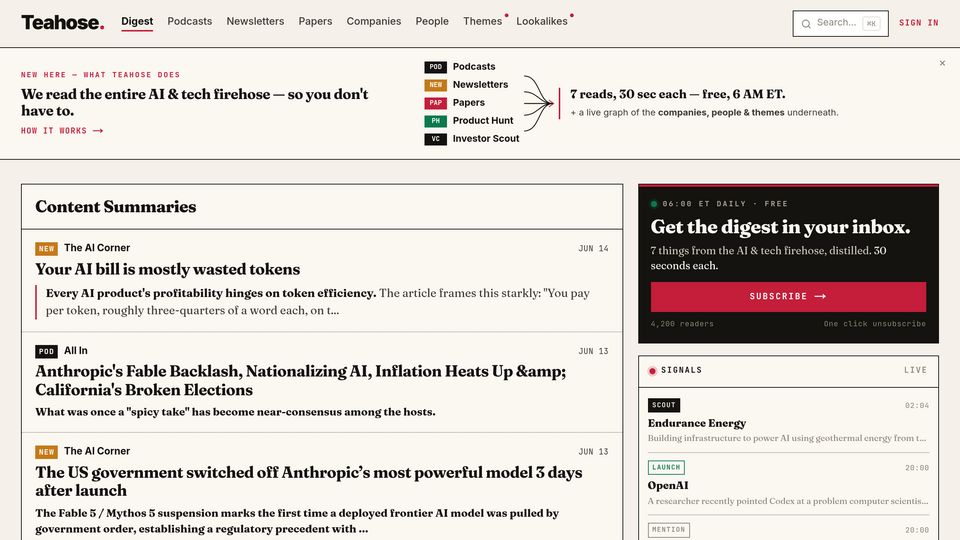
Task: Click the search magnifier icon
Action: [x=806, y=24]
